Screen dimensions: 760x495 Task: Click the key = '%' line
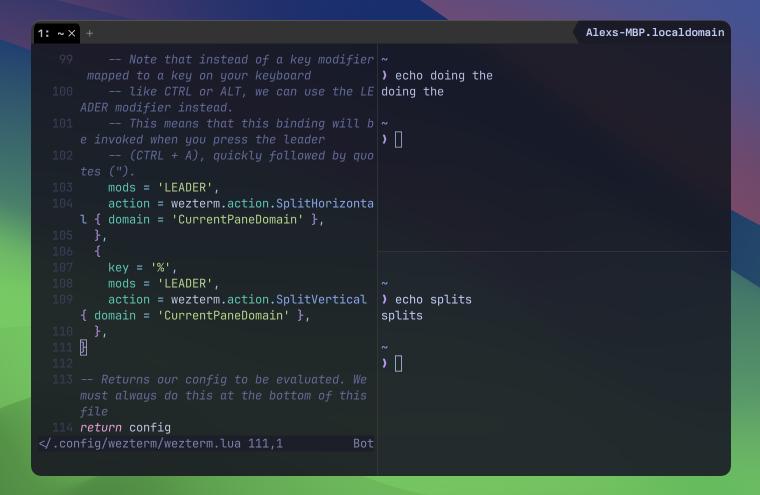[142, 268]
